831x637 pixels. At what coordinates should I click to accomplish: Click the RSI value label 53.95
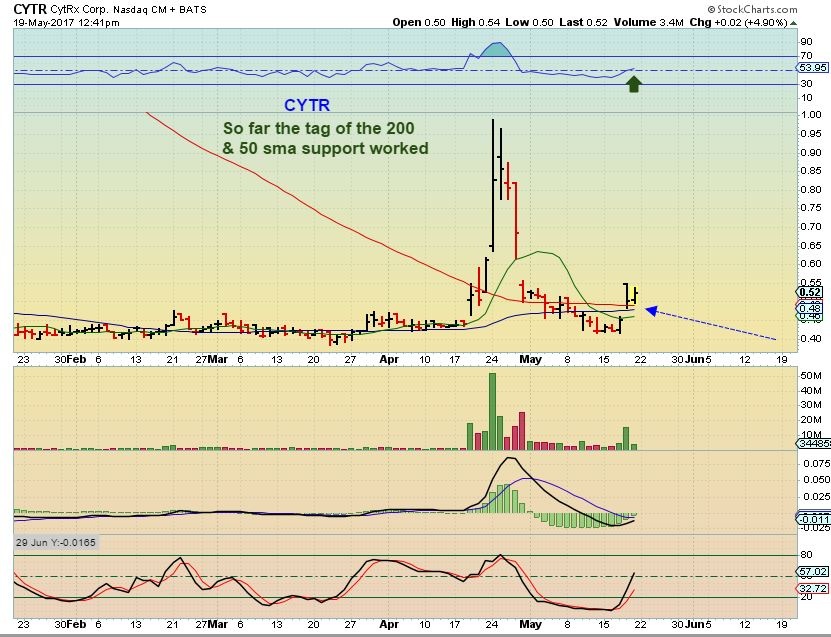pyautogui.click(x=815, y=69)
